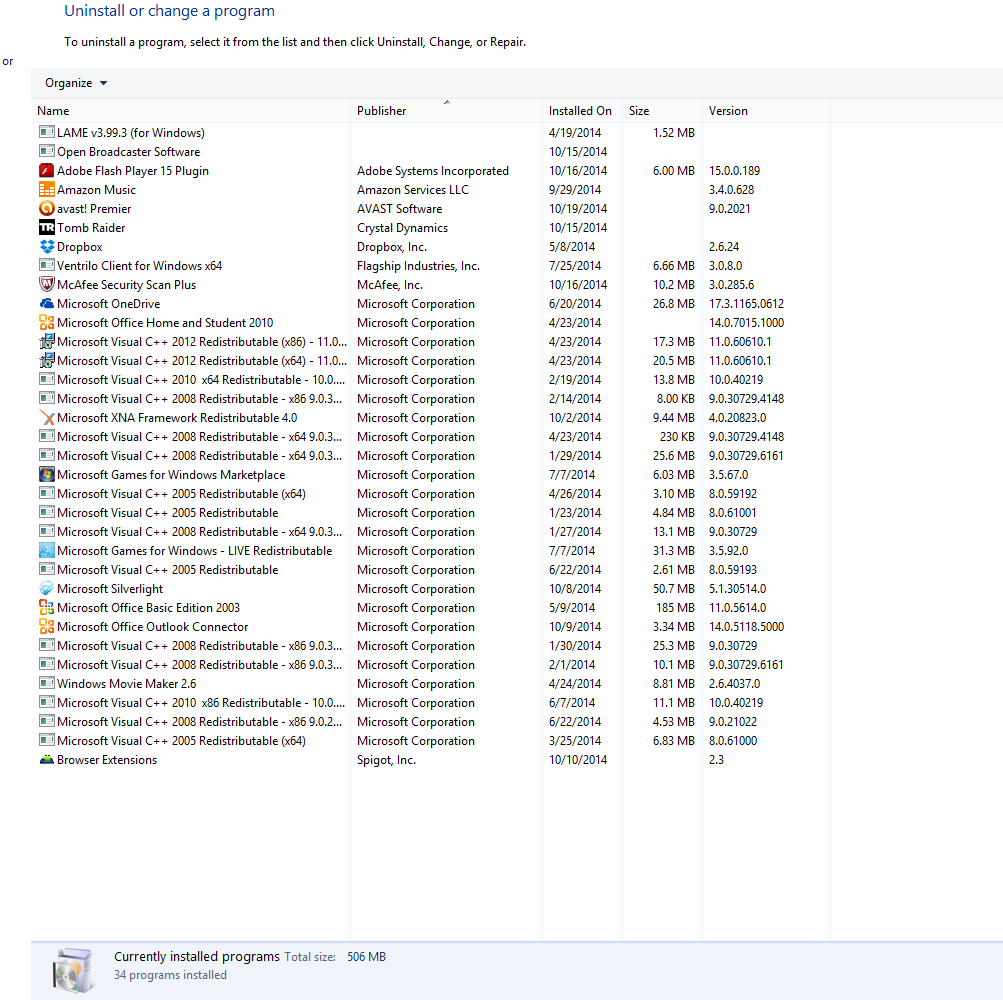1003x1000 pixels.
Task: Click the 185 MB size value
Action: [675, 608]
